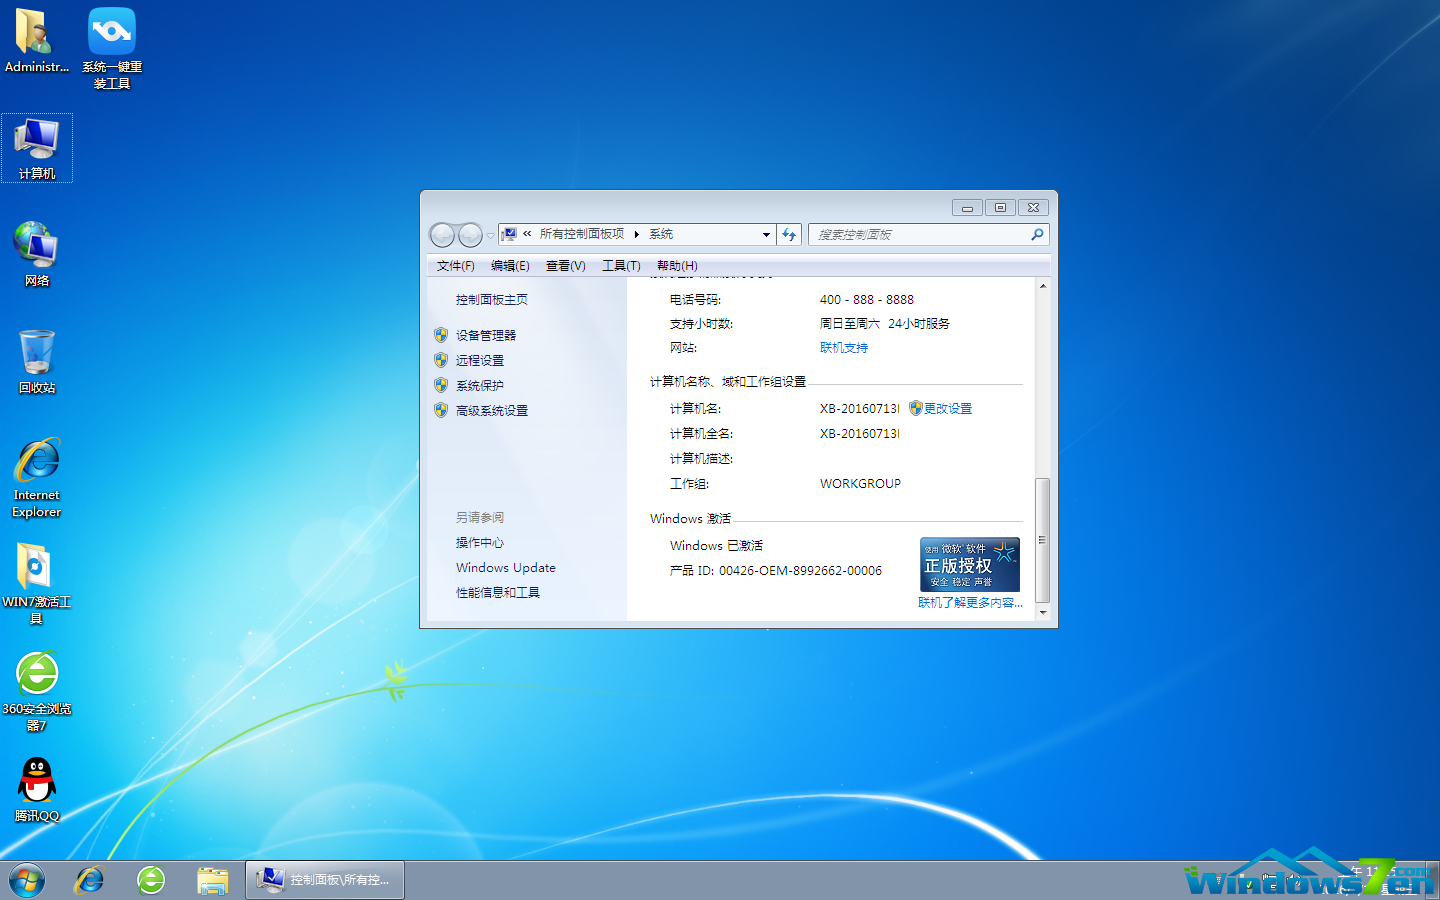Open Windows Explorer from the taskbar
Image resolution: width=1440 pixels, height=900 pixels.
click(213, 880)
